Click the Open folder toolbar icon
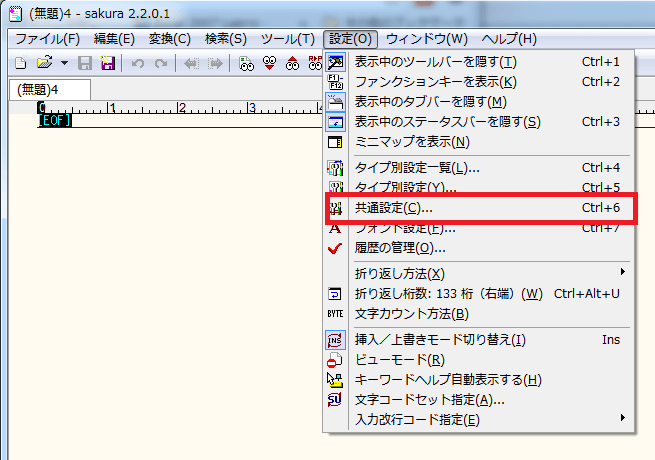Screen dimensions: 655x460 pyautogui.click(x=44, y=63)
